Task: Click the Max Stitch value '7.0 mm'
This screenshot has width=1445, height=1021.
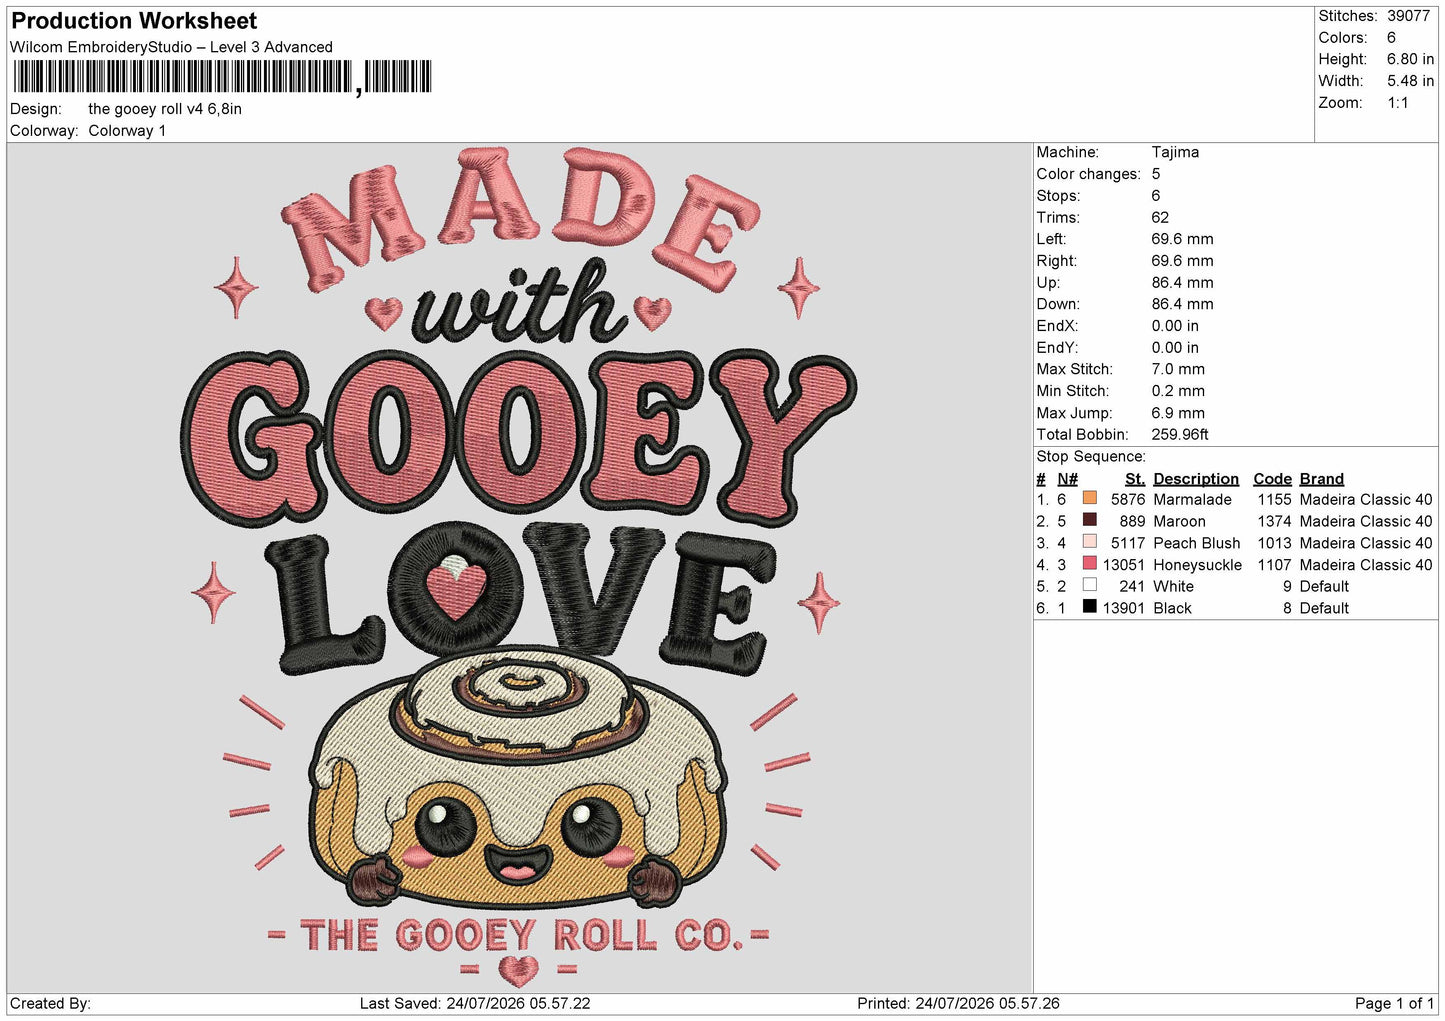Action: (1178, 369)
